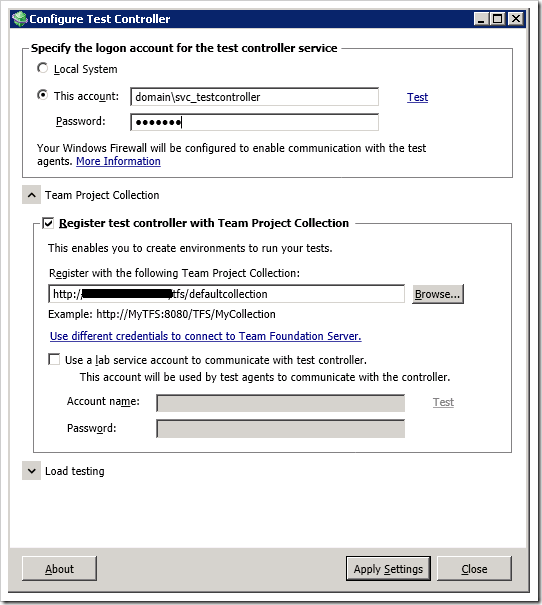The width and height of the screenshot is (542, 605).
Task: Click the greyed Test link by Account name
Action: coord(443,402)
